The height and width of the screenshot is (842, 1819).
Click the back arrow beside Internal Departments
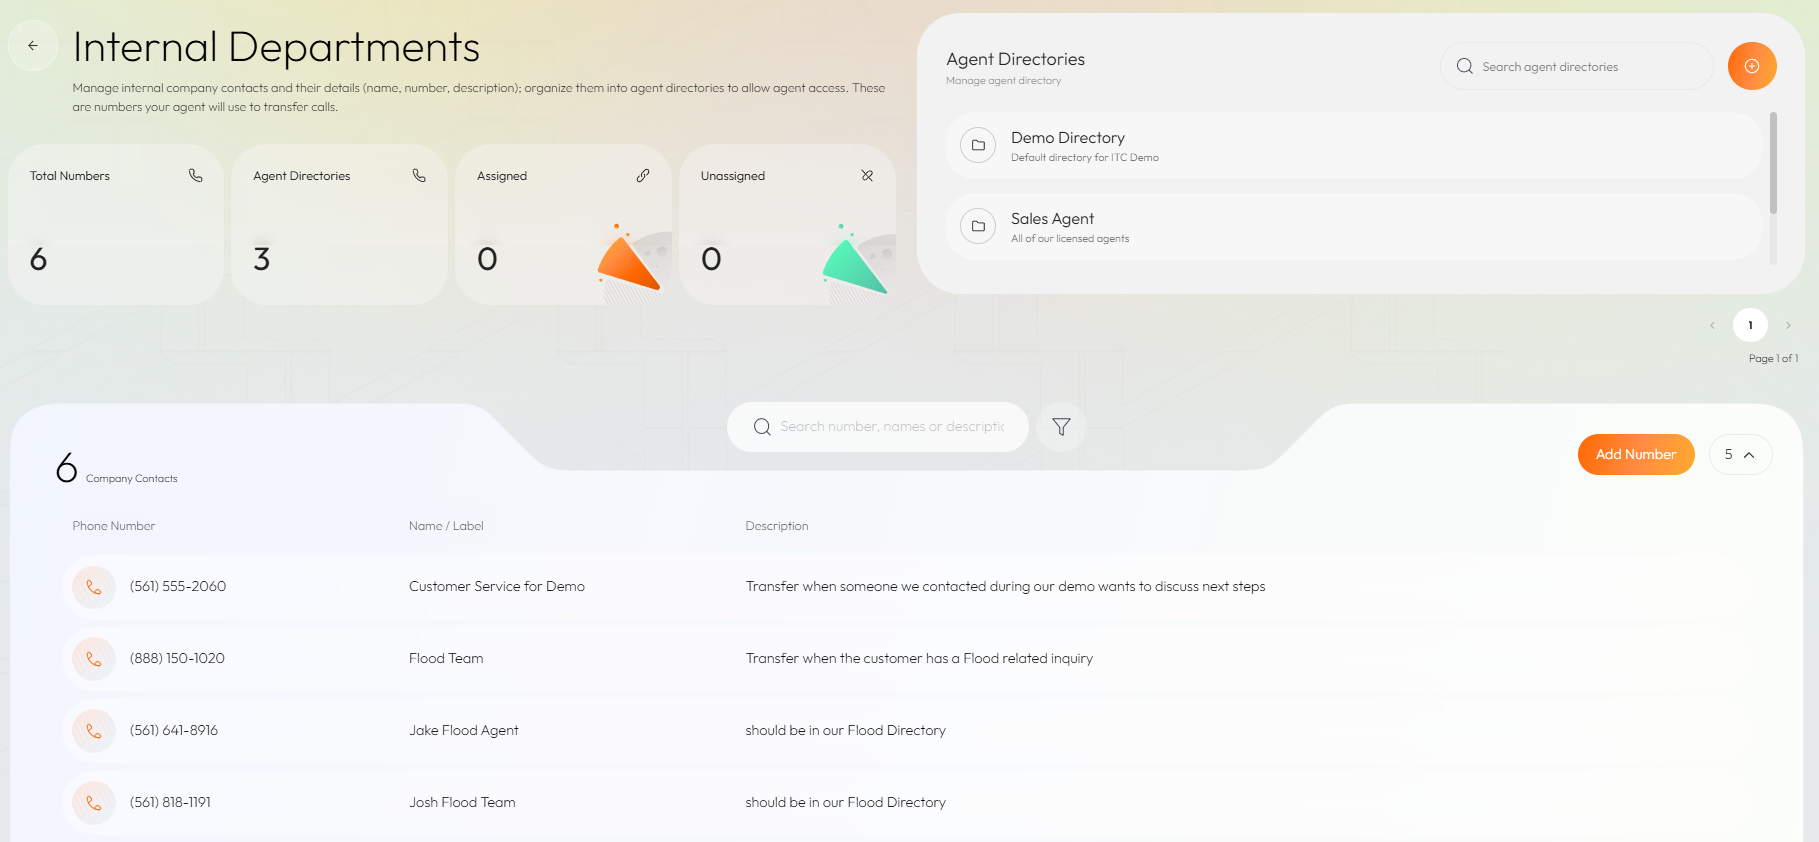pos(33,46)
